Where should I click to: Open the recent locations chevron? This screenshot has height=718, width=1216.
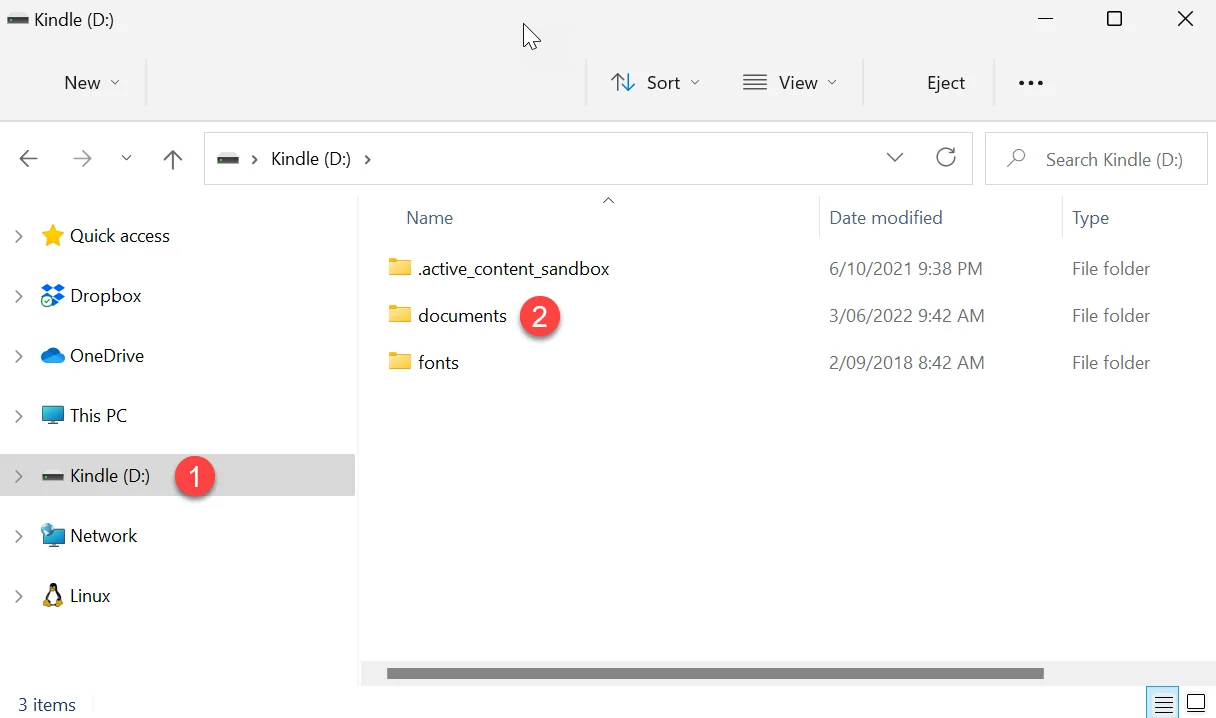coord(126,158)
